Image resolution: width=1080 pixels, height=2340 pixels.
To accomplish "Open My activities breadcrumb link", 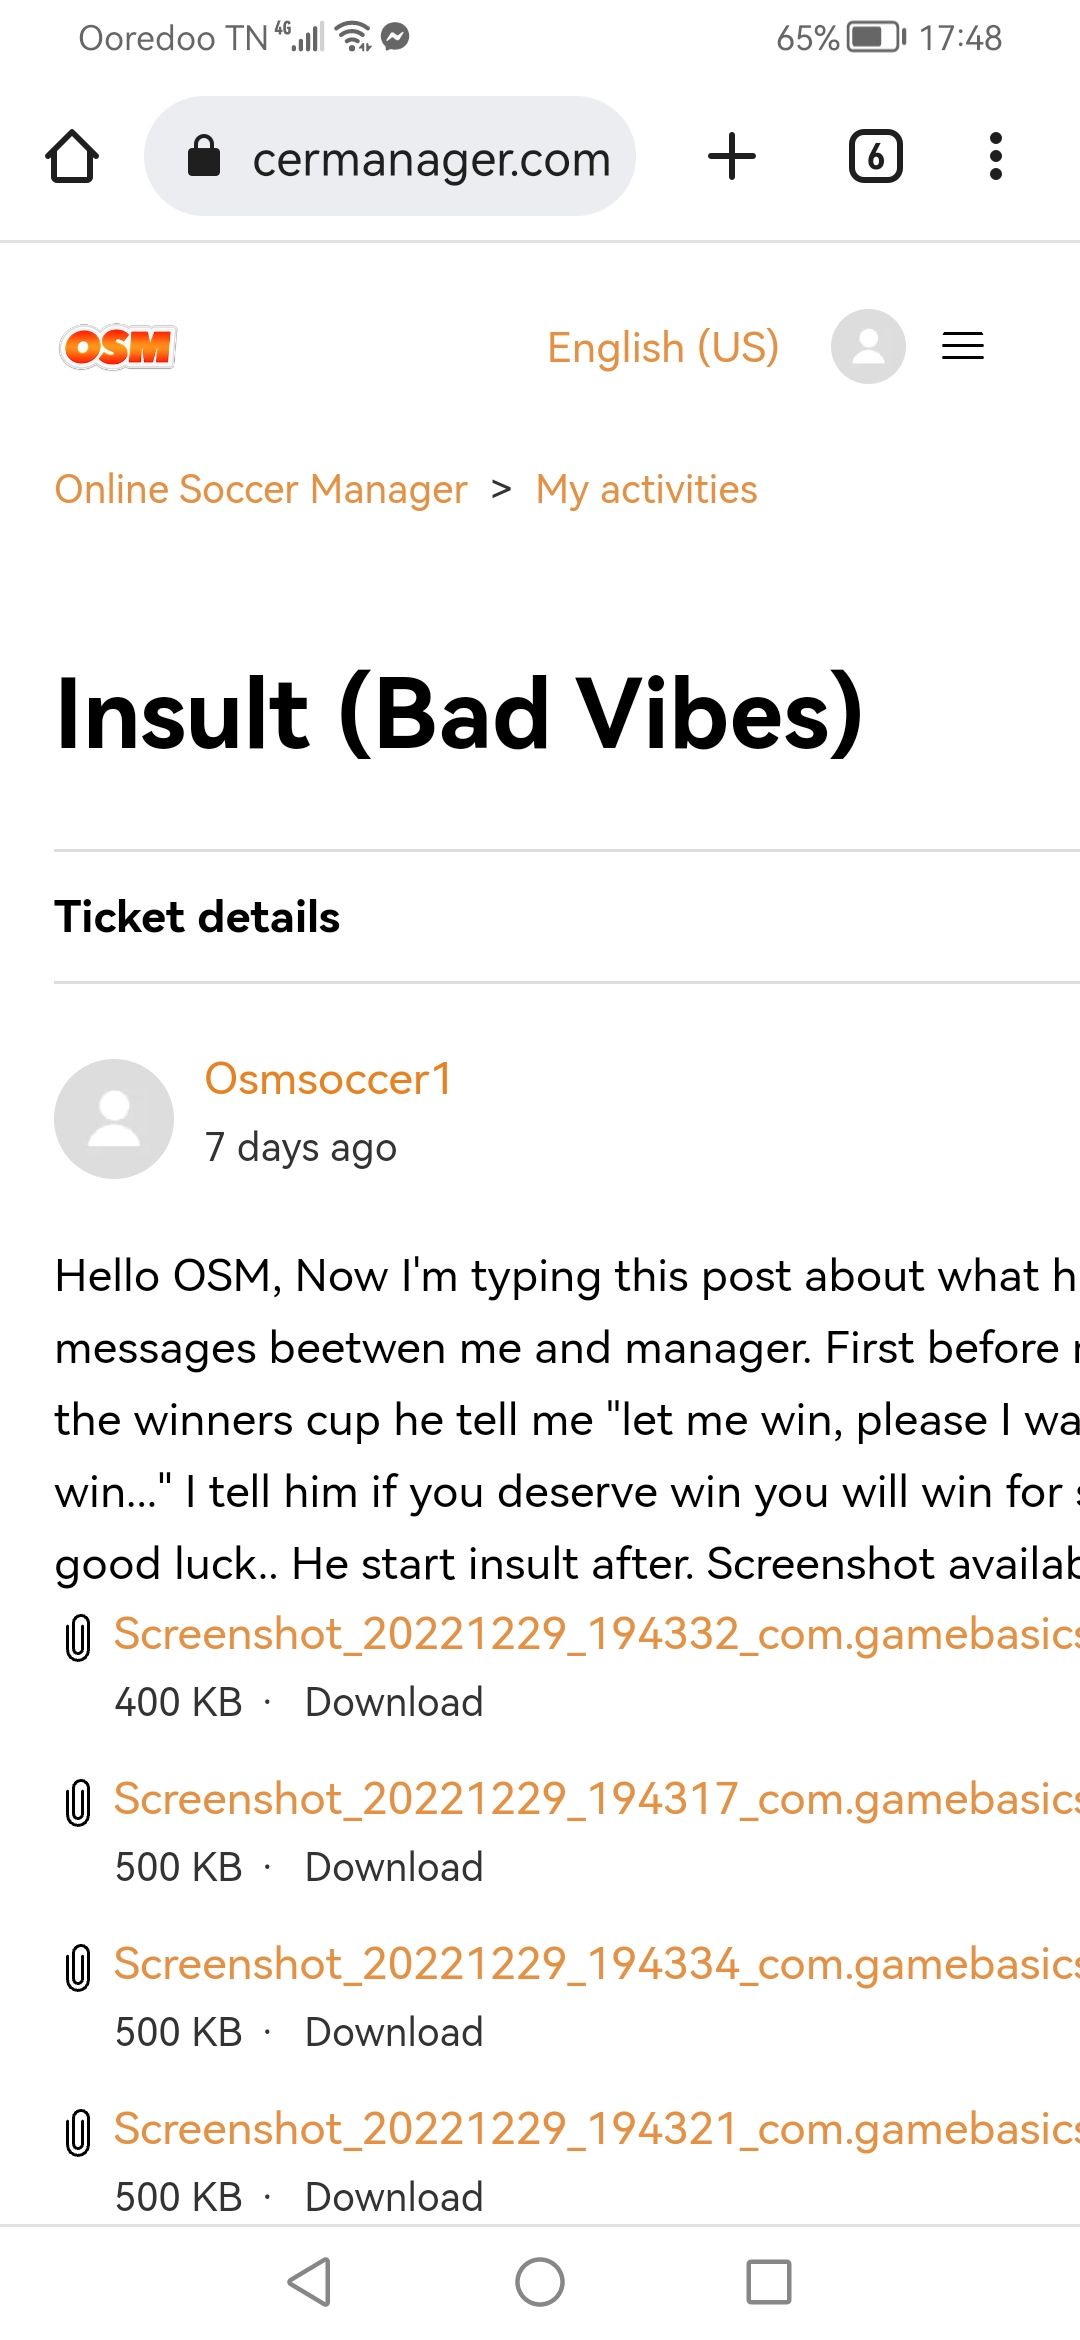I will coord(647,490).
